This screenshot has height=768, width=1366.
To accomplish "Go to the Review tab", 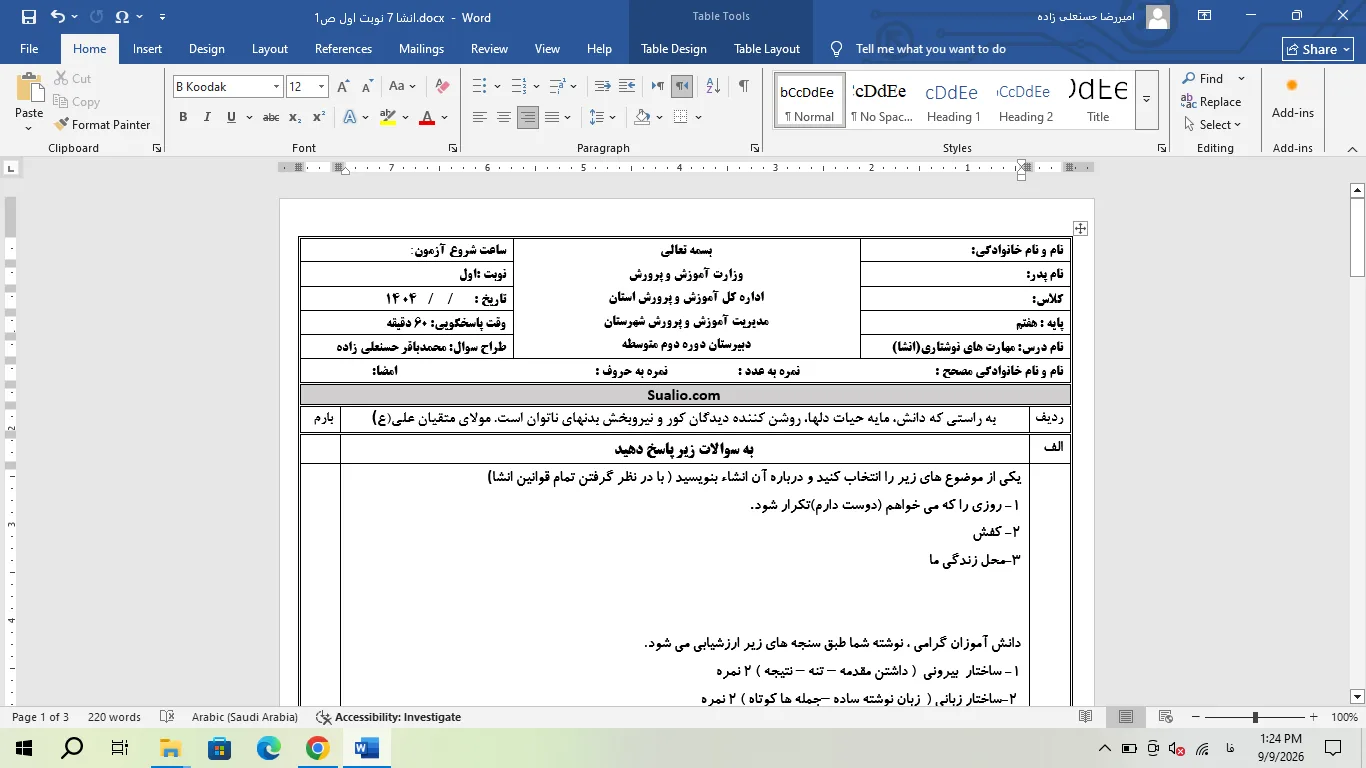I will 489,49.
